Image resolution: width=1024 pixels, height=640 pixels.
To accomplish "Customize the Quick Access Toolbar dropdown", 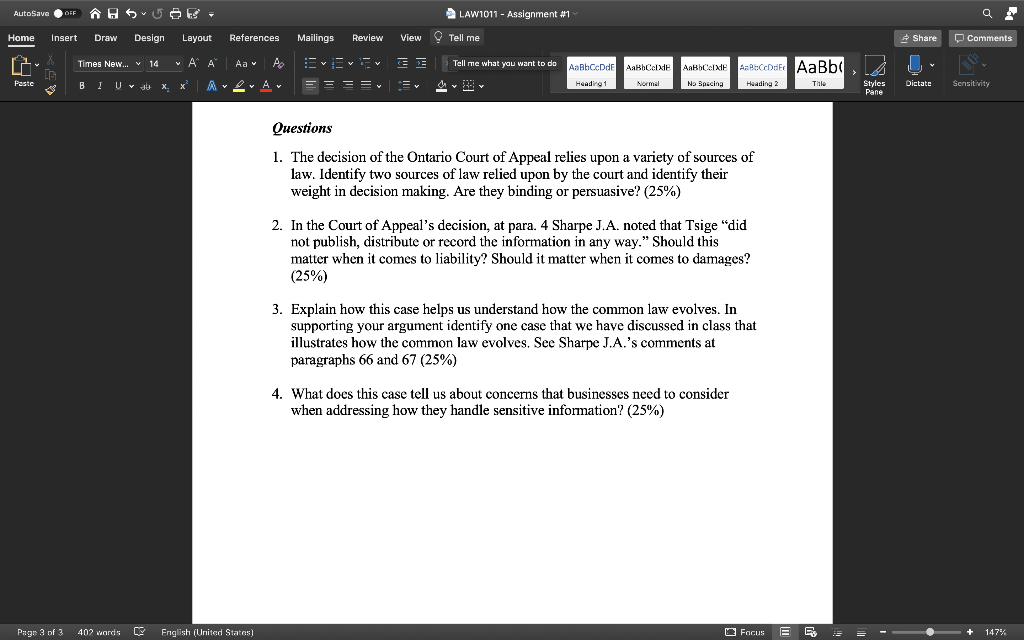I will (x=211, y=14).
